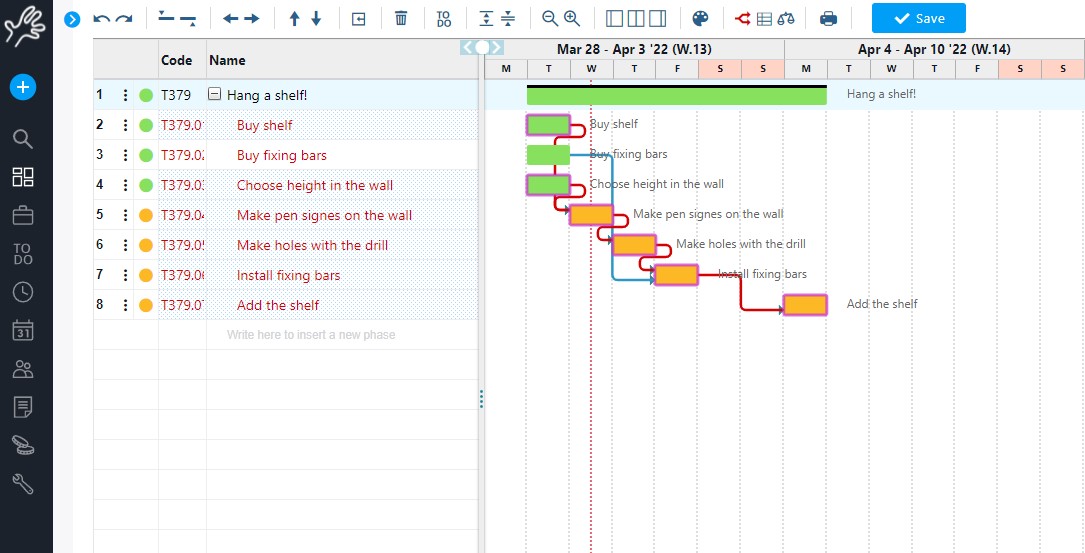Expand the sidebar with the blue chevron button
Viewport: 1085px width, 553px height.
click(x=72, y=18)
